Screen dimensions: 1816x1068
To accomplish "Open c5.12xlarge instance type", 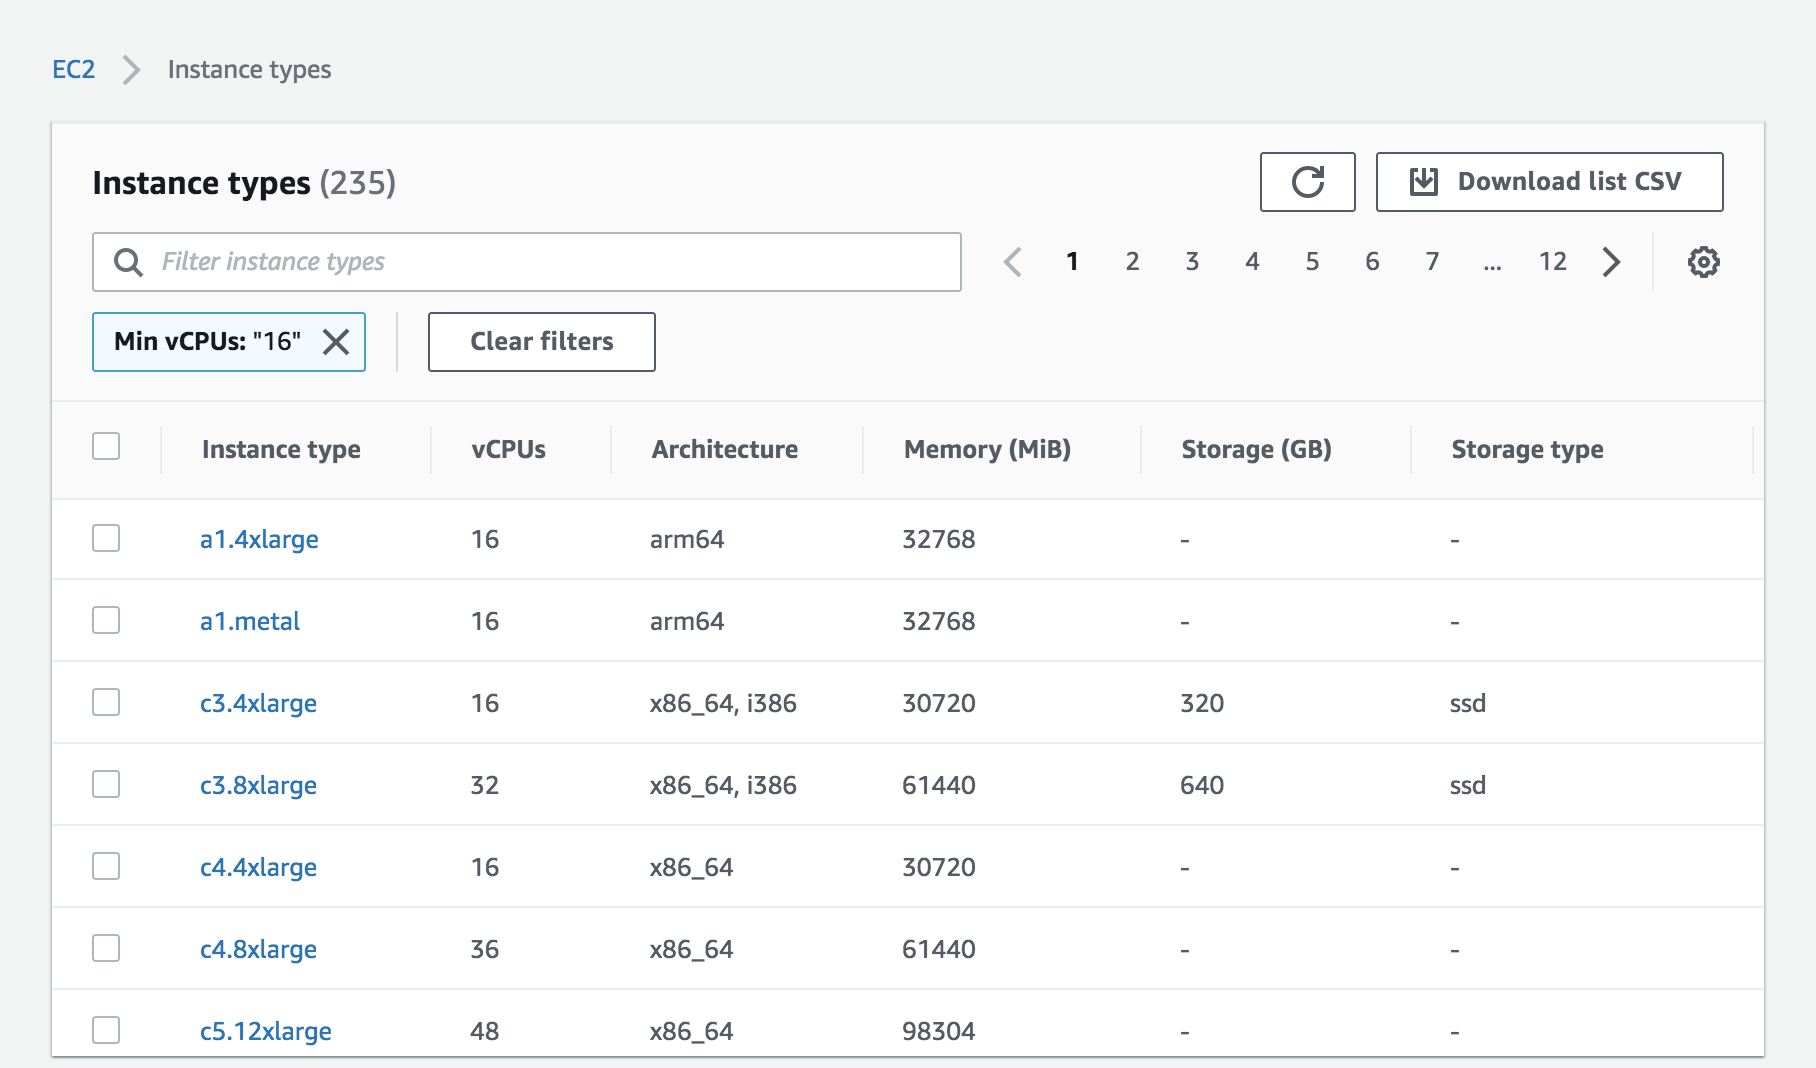I will (266, 1031).
